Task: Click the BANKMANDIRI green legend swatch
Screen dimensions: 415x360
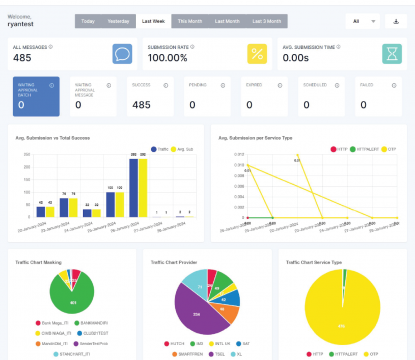Action: pyautogui.click(x=77, y=323)
